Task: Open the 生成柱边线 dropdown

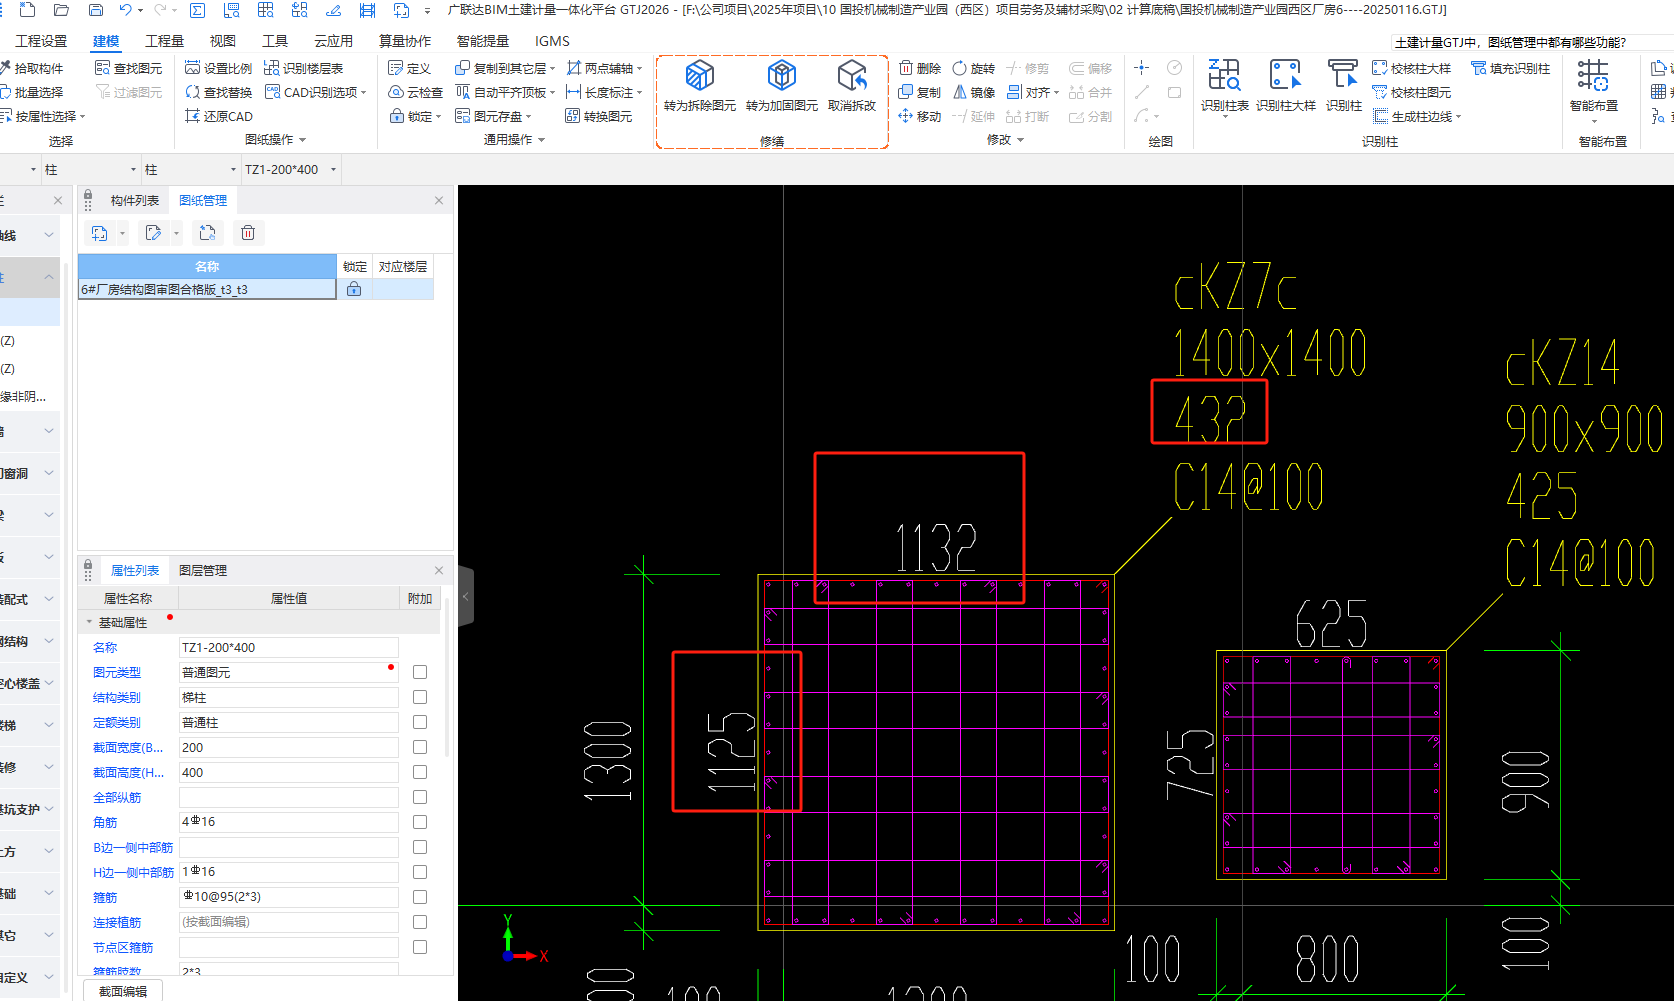Action: (x=1459, y=117)
